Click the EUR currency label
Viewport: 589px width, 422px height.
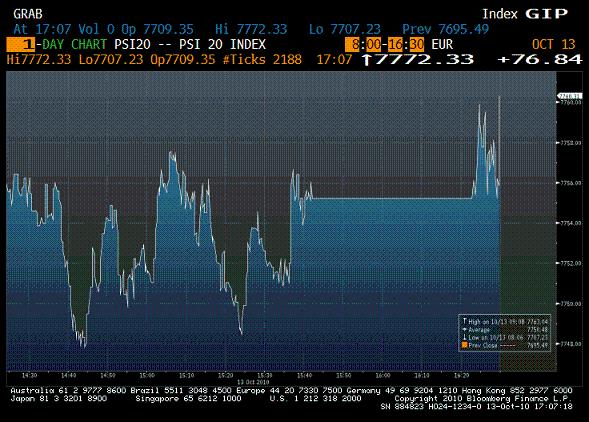442,44
